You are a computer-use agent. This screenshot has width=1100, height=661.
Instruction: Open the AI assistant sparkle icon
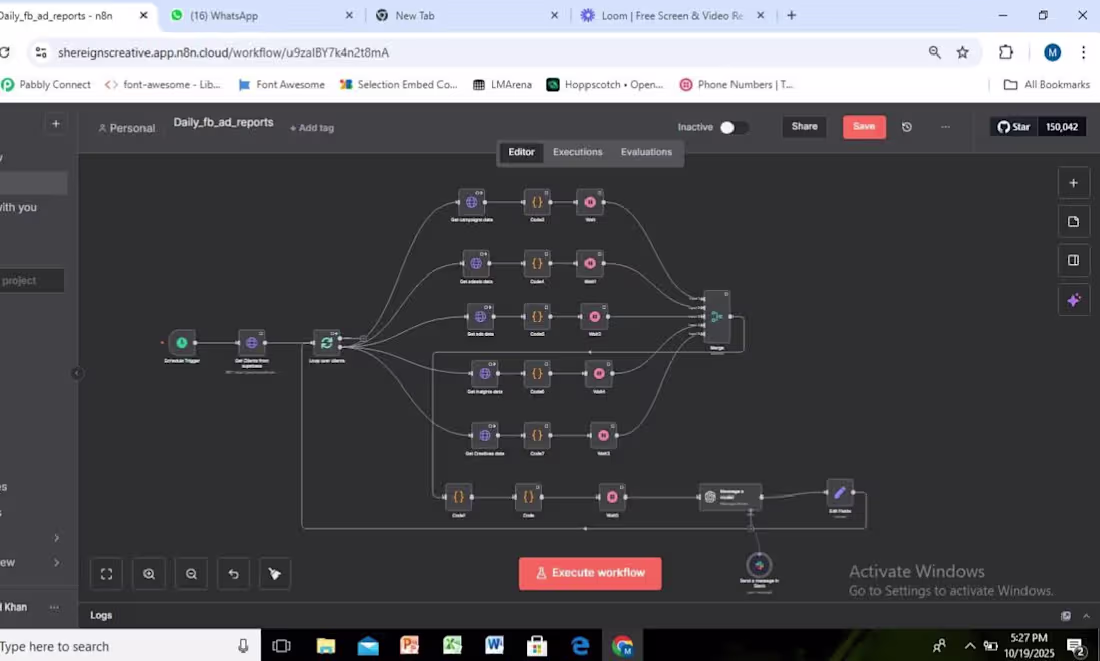[1073, 300]
